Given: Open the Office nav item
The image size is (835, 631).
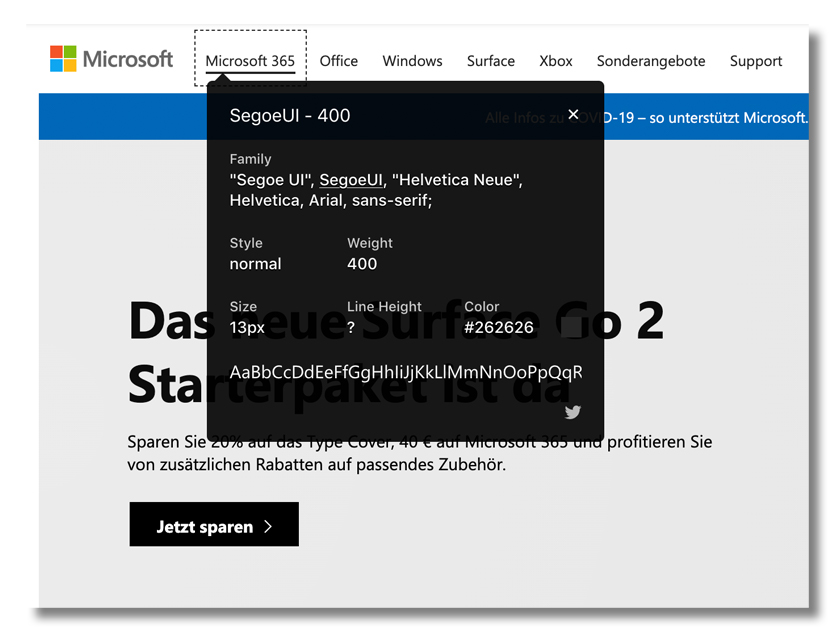Looking at the screenshot, I should pyautogui.click(x=339, y=61).
